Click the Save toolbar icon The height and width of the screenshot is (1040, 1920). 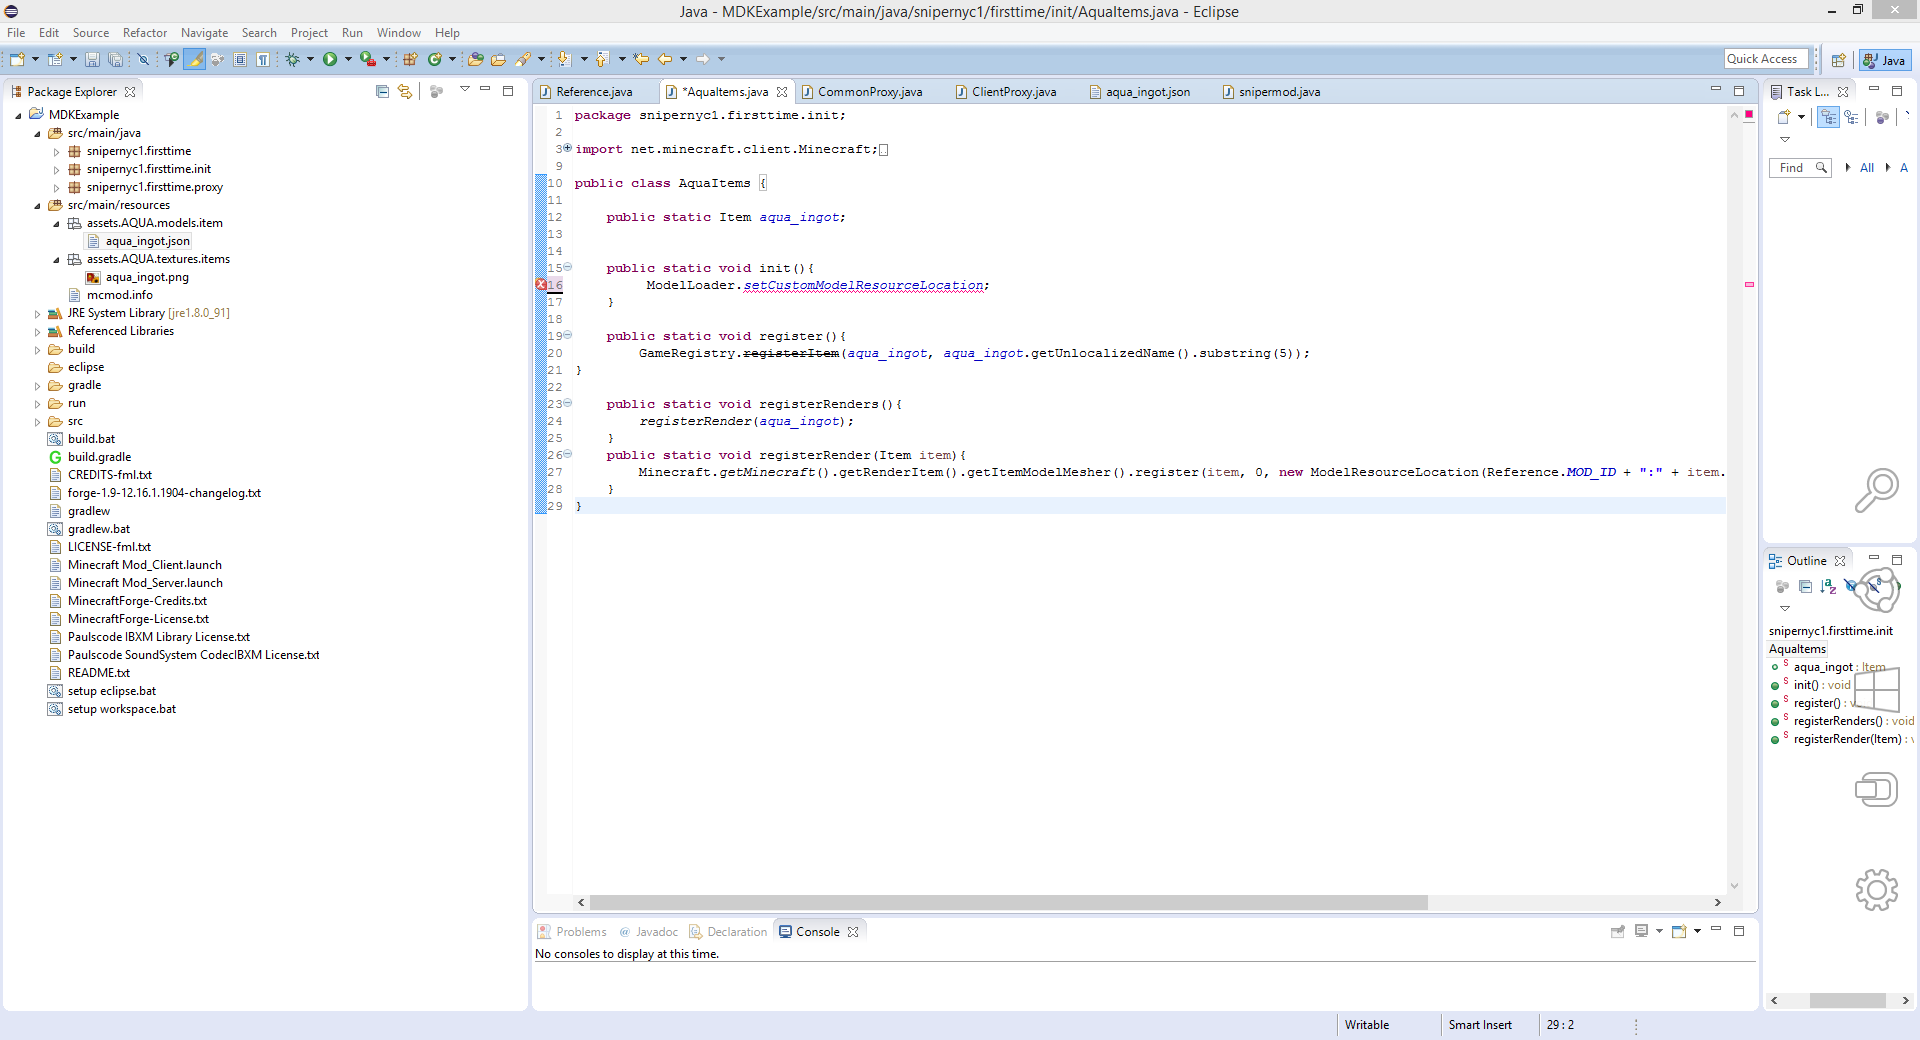pos(92,60)
